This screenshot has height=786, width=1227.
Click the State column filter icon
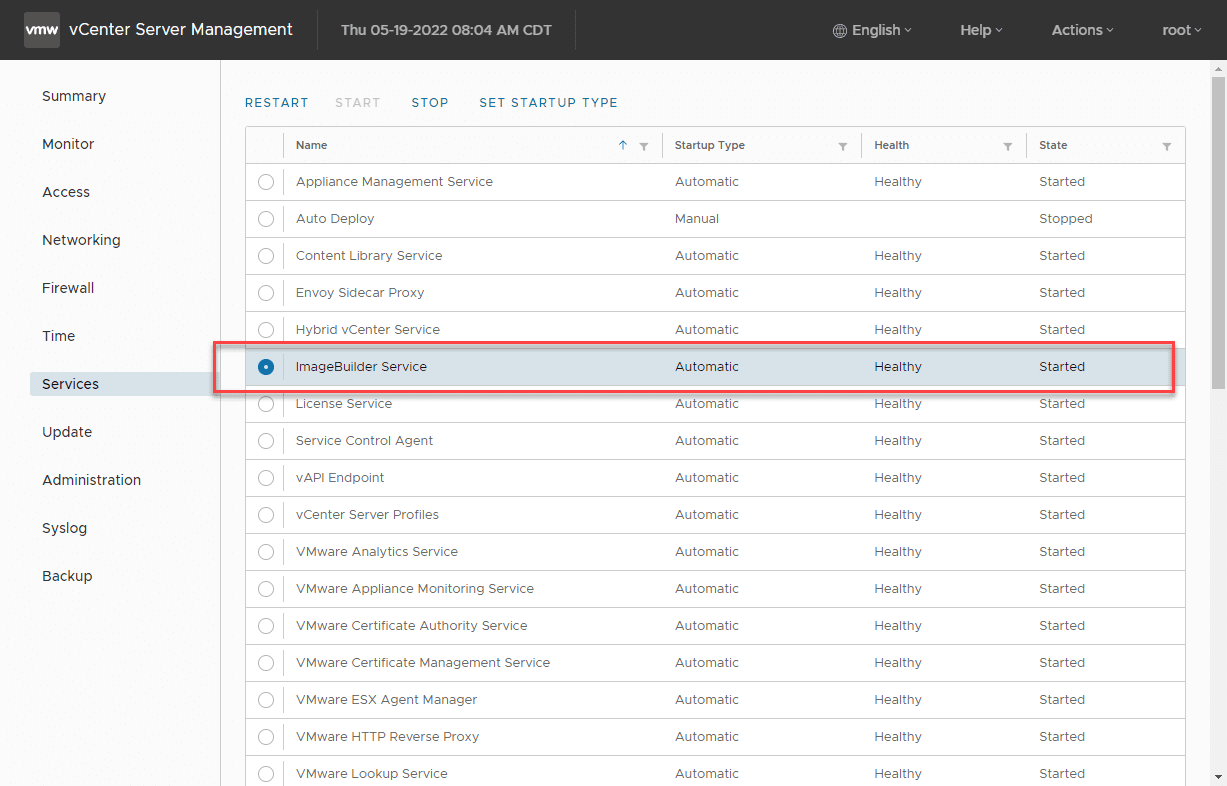[1167, 146]
